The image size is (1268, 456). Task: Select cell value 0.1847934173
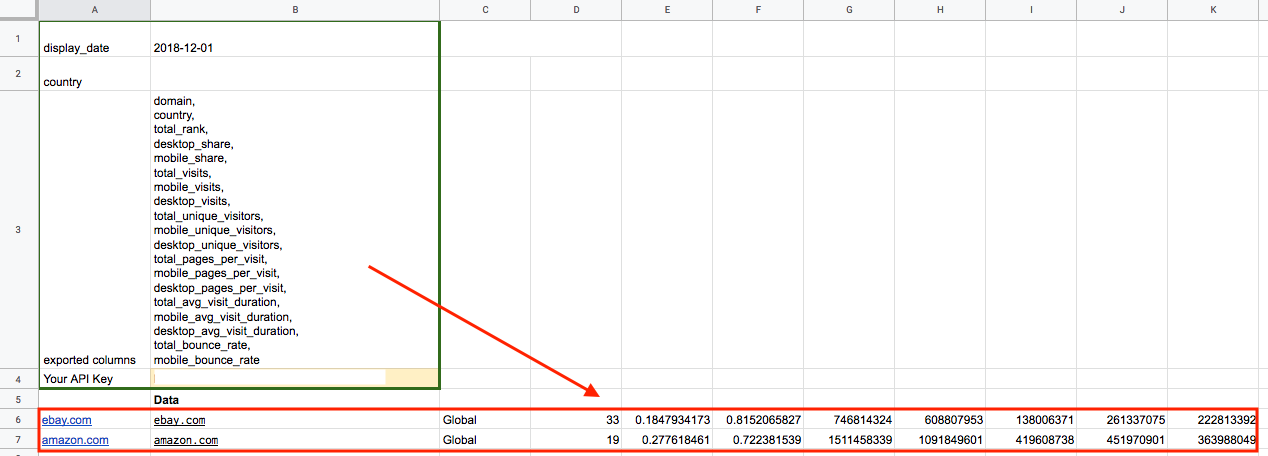coord(667,420)
